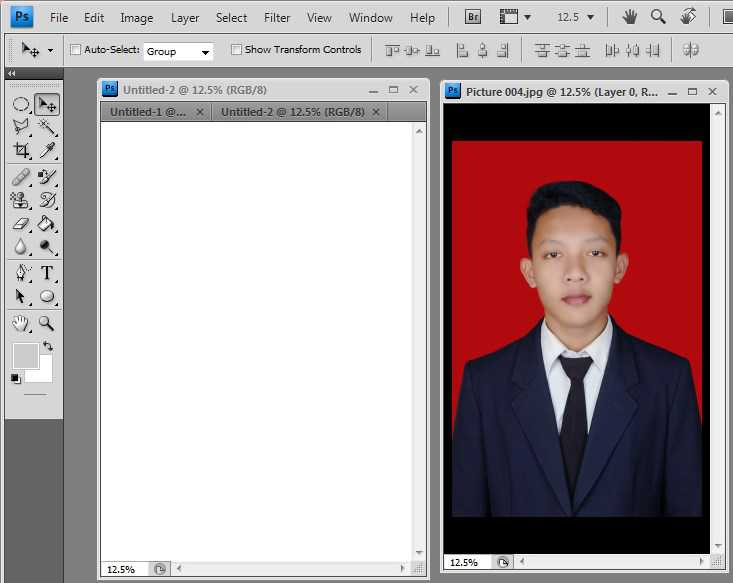Open the Window menu
The width and height of the screenshot is (733, 583).
(371, 18)
